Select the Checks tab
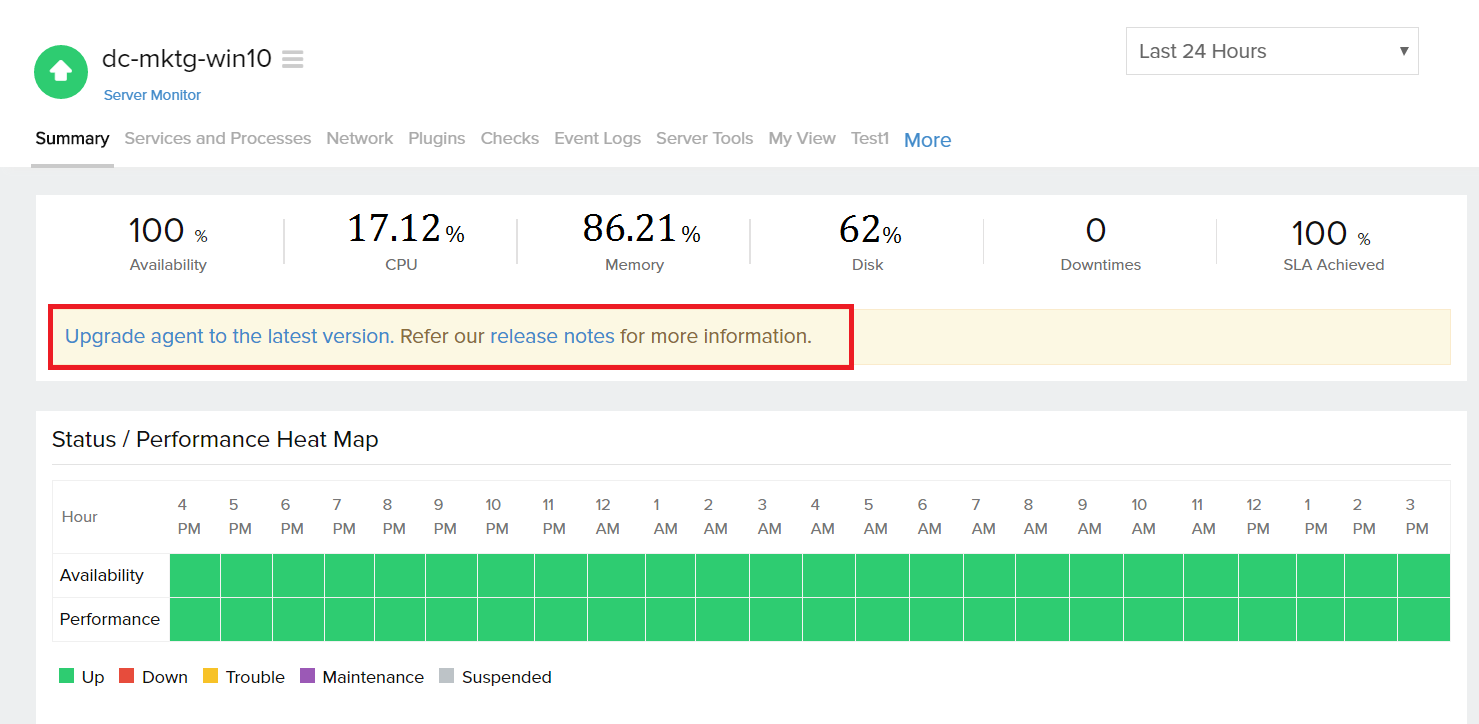 click(x=509, y=138)
